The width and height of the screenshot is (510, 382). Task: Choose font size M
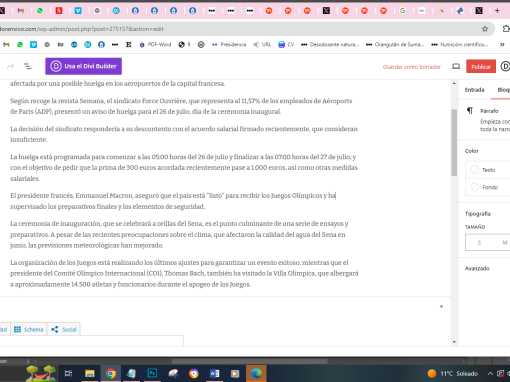(x=505, y=242)
